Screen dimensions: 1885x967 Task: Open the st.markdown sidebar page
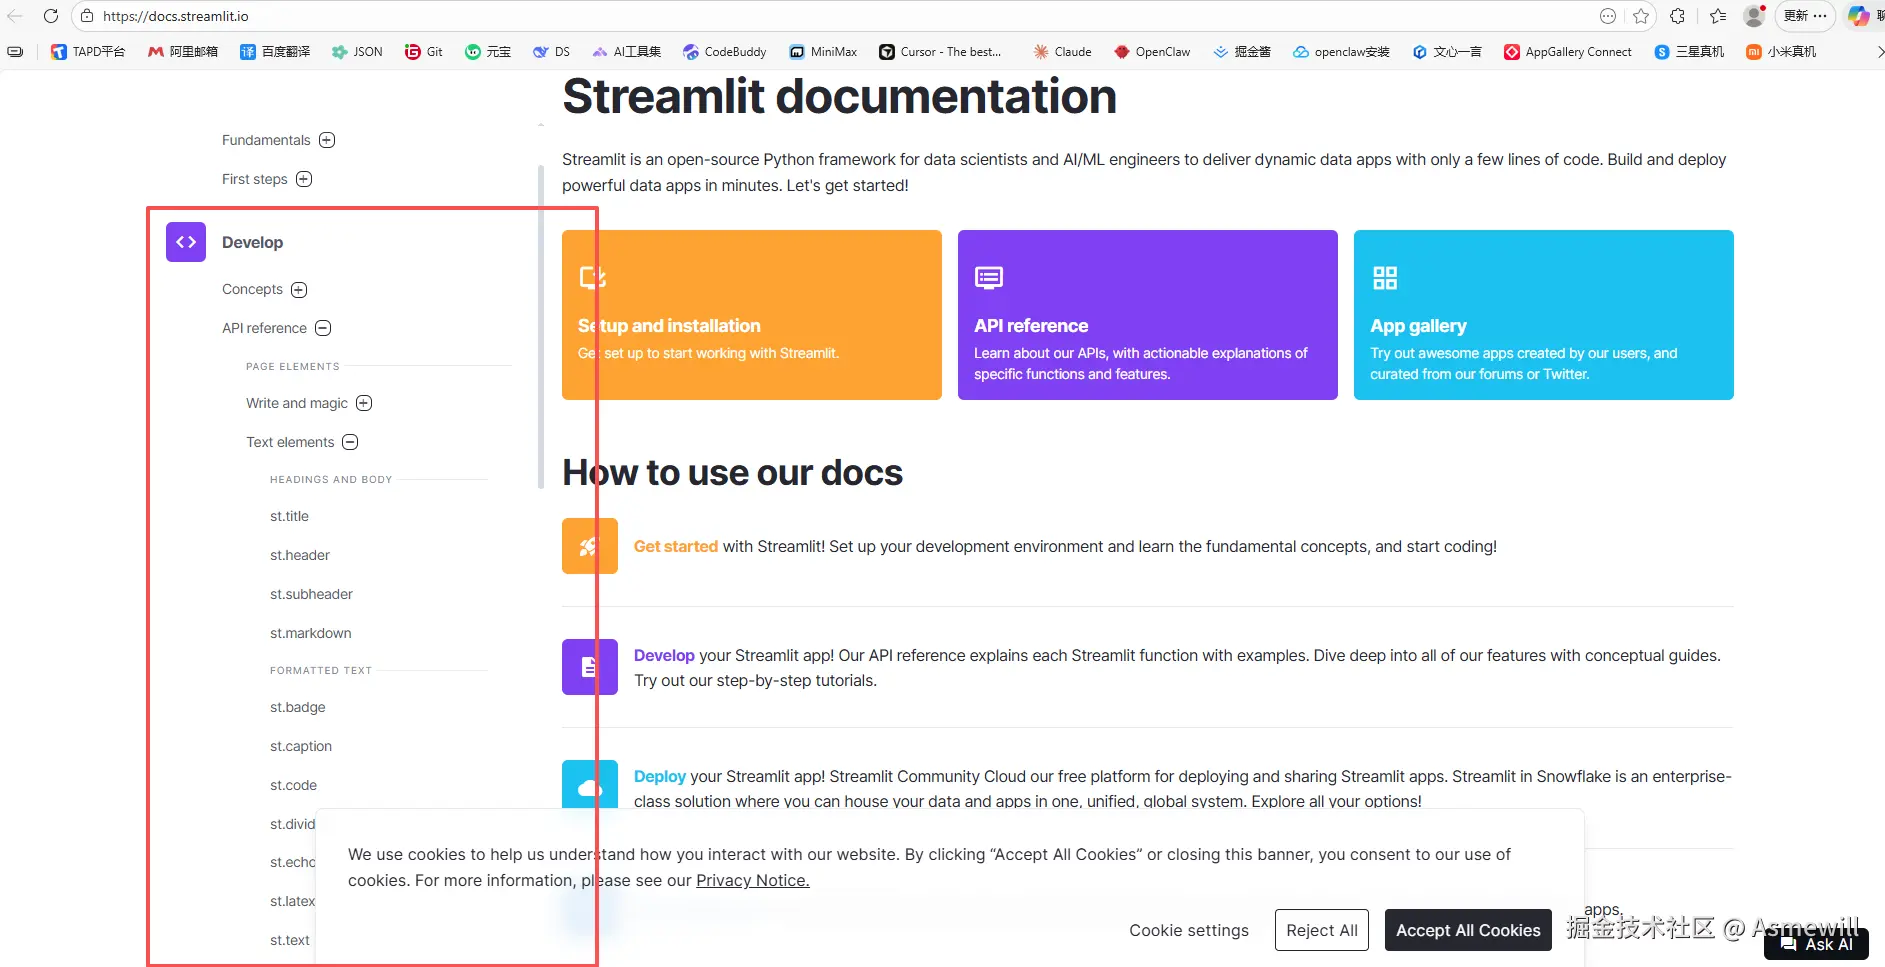pos(311,633)
